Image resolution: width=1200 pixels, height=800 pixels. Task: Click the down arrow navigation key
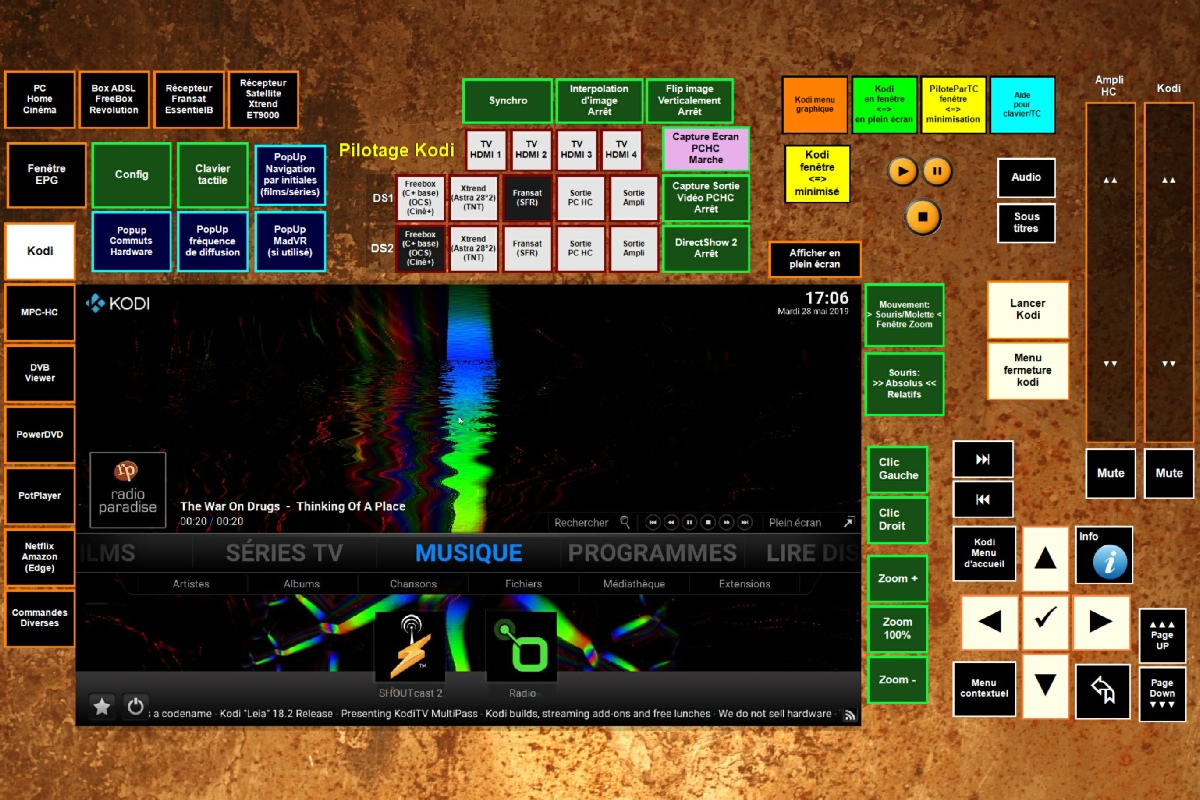click(1046, 685)
